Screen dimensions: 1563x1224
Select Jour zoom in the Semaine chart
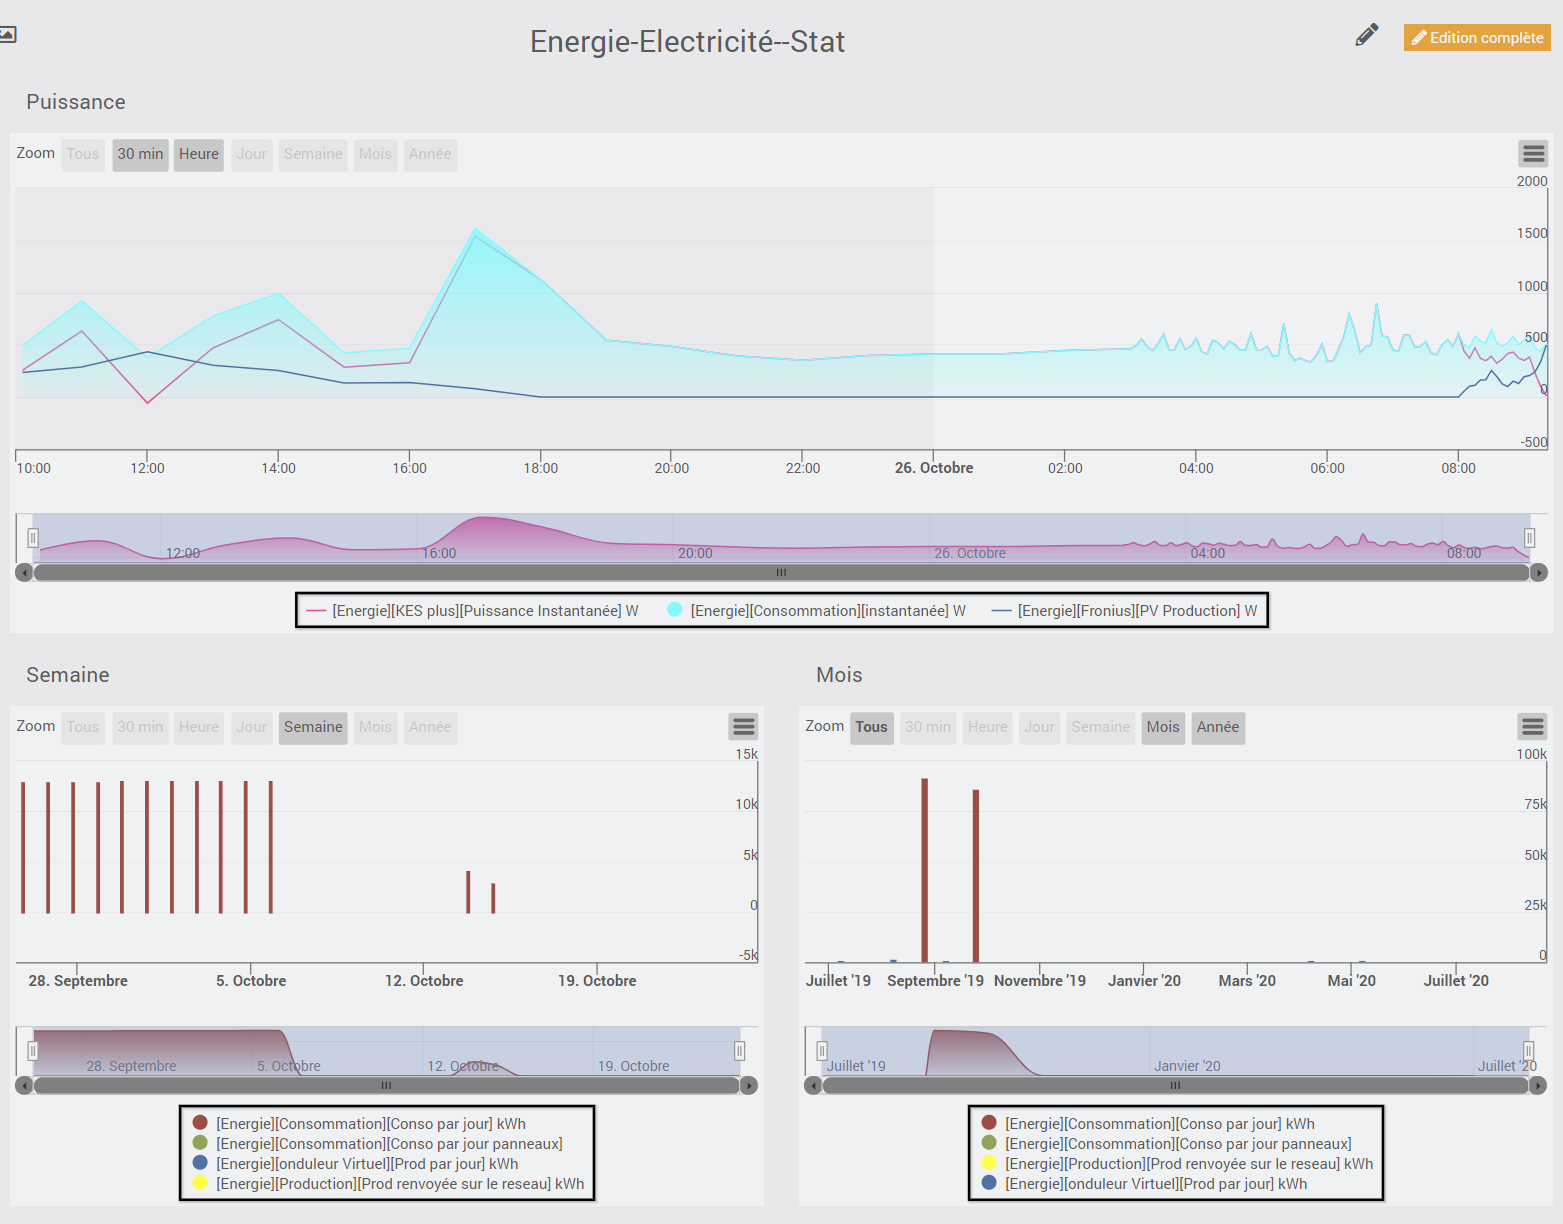[x=252, y=727]
